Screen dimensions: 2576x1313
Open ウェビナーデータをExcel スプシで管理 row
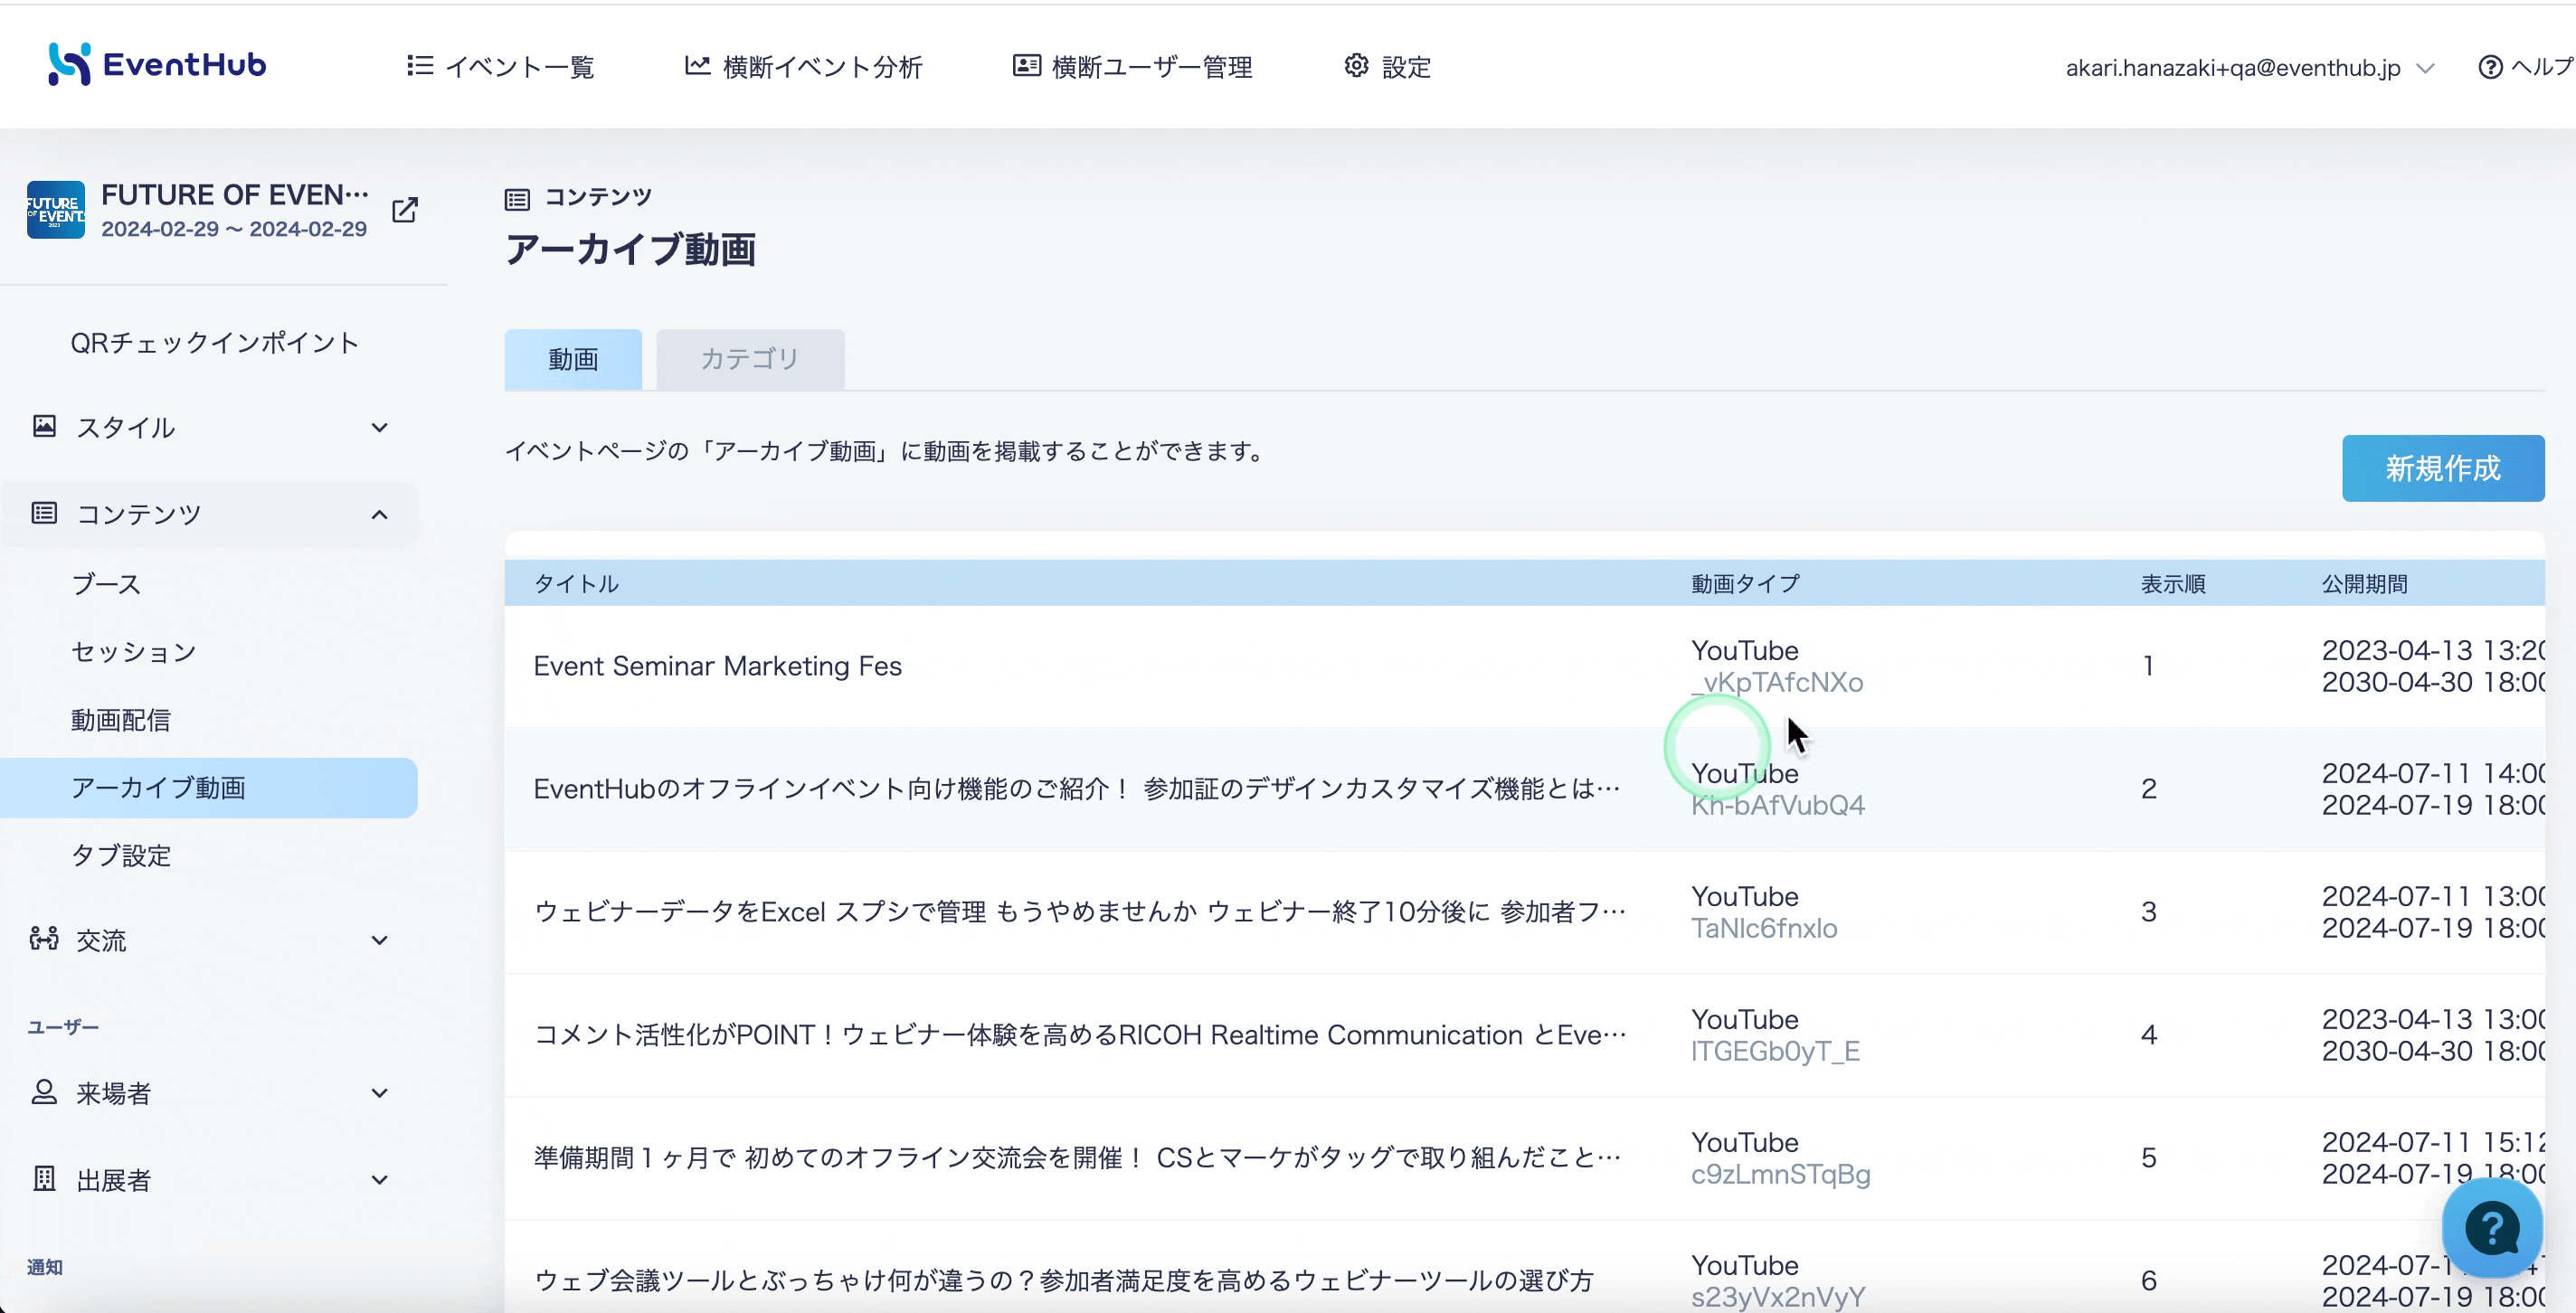coord(1525,912)
